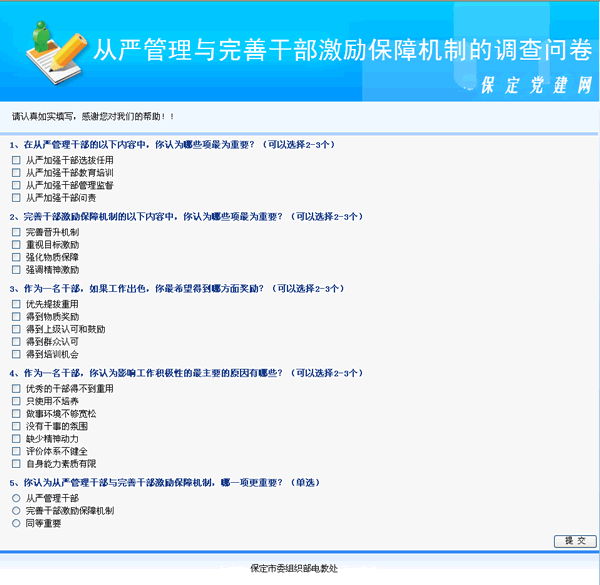The image size is (600, 585).
Task: Choose 从严管理干部 radio button
Action: (16, 498)
